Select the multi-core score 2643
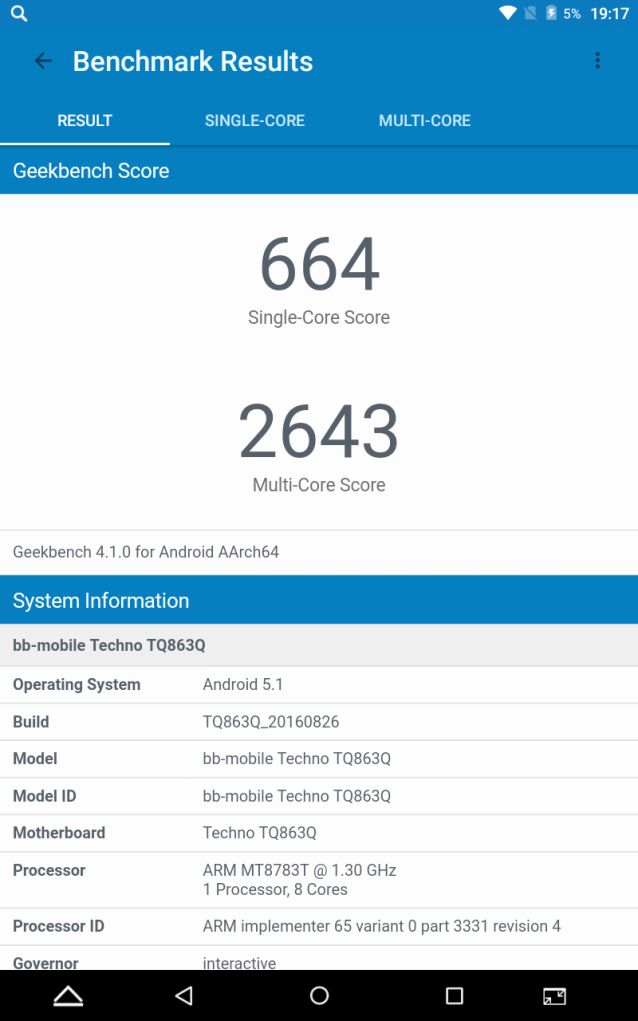 319,431
